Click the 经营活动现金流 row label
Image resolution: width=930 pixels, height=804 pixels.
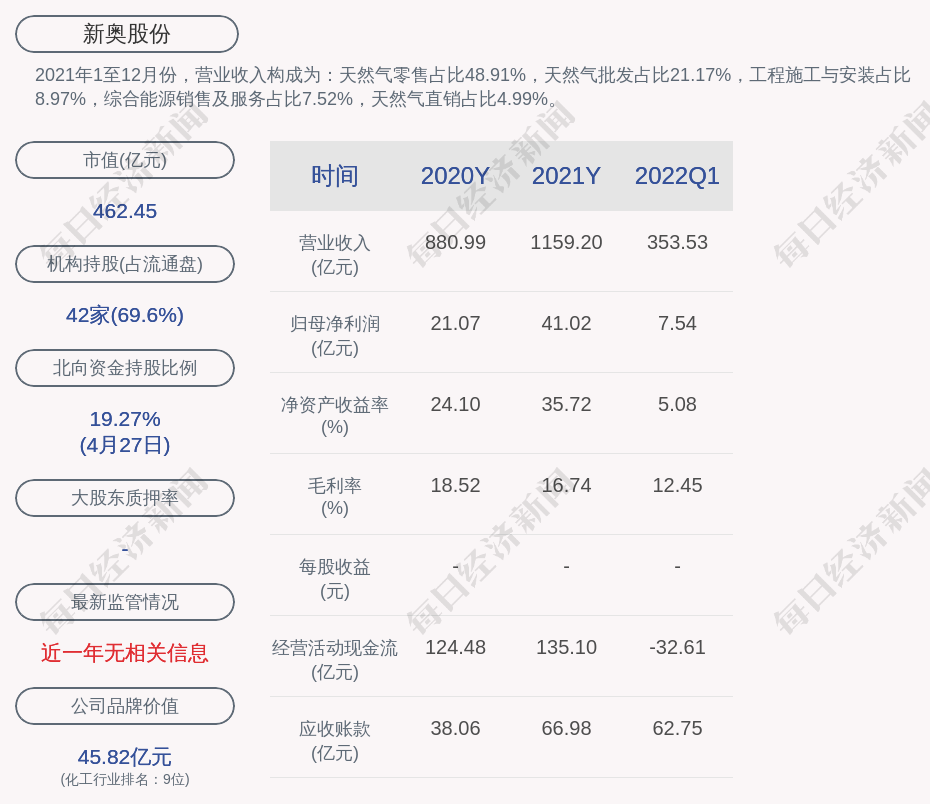tap(335, 648)
